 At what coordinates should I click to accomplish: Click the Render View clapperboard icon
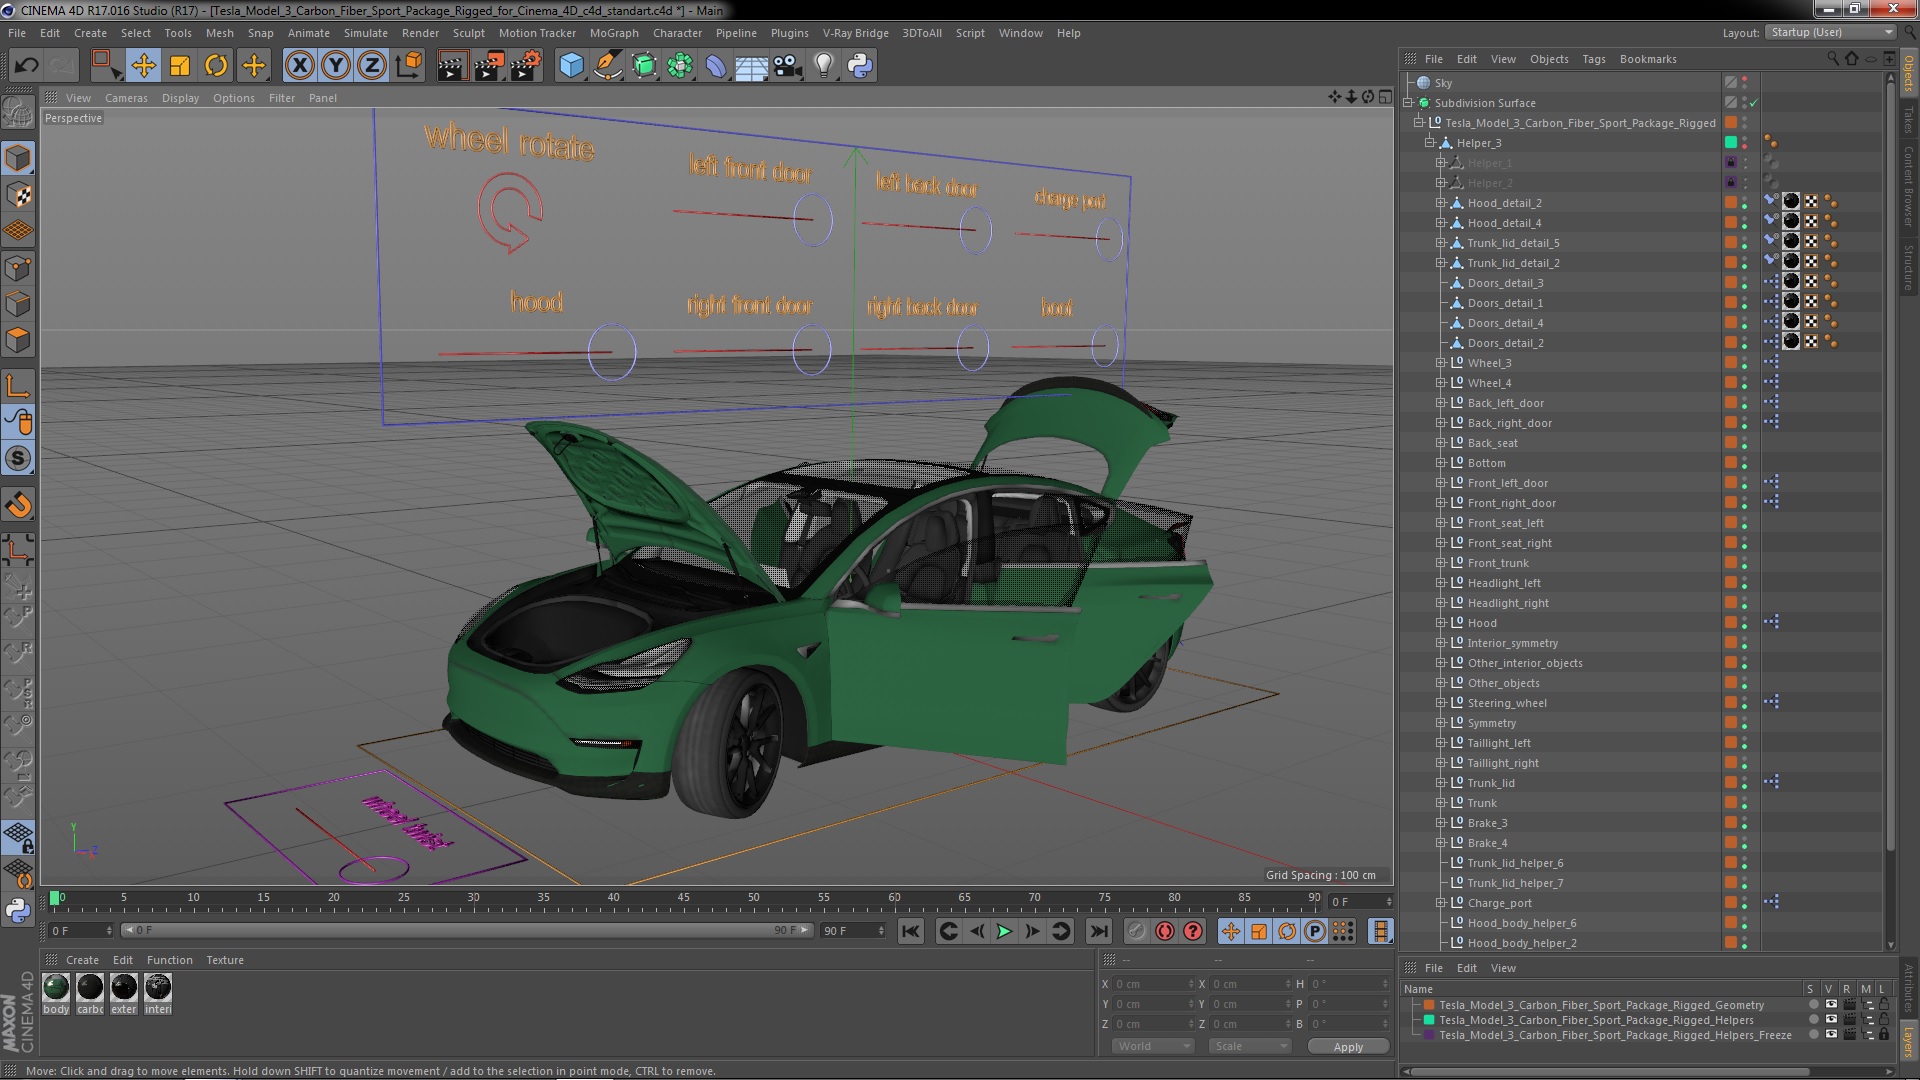click(451, 66)
